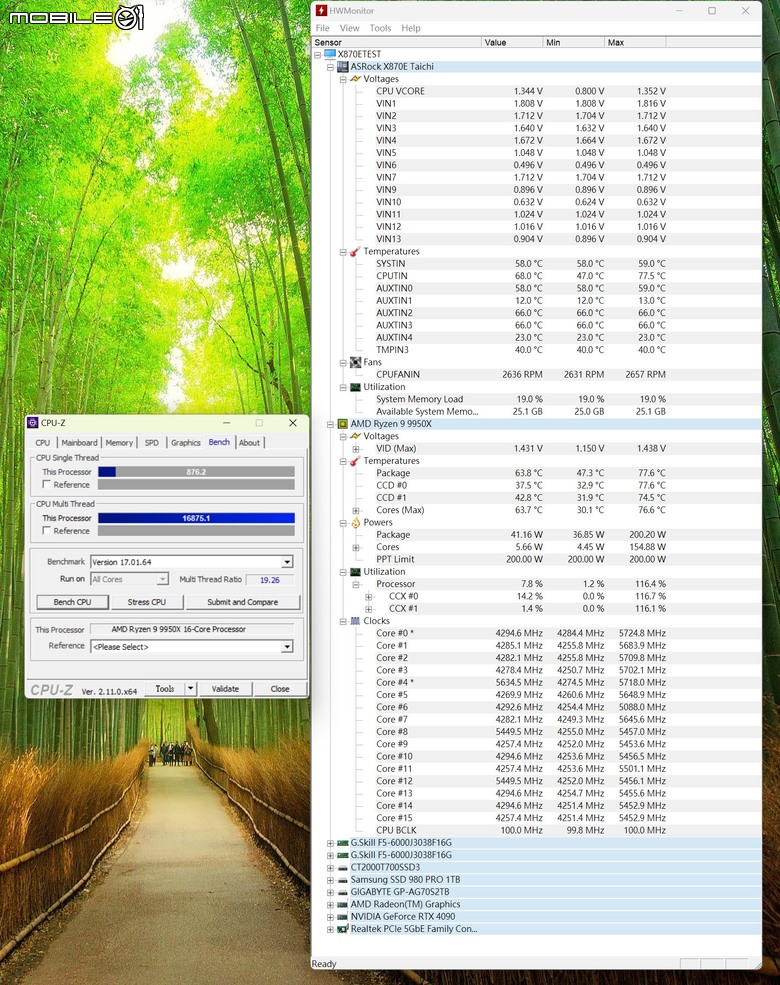Click the X870ETEST computer icon
Screen dimensions: 780x985
pyautogui.click(x=330, y=54)
